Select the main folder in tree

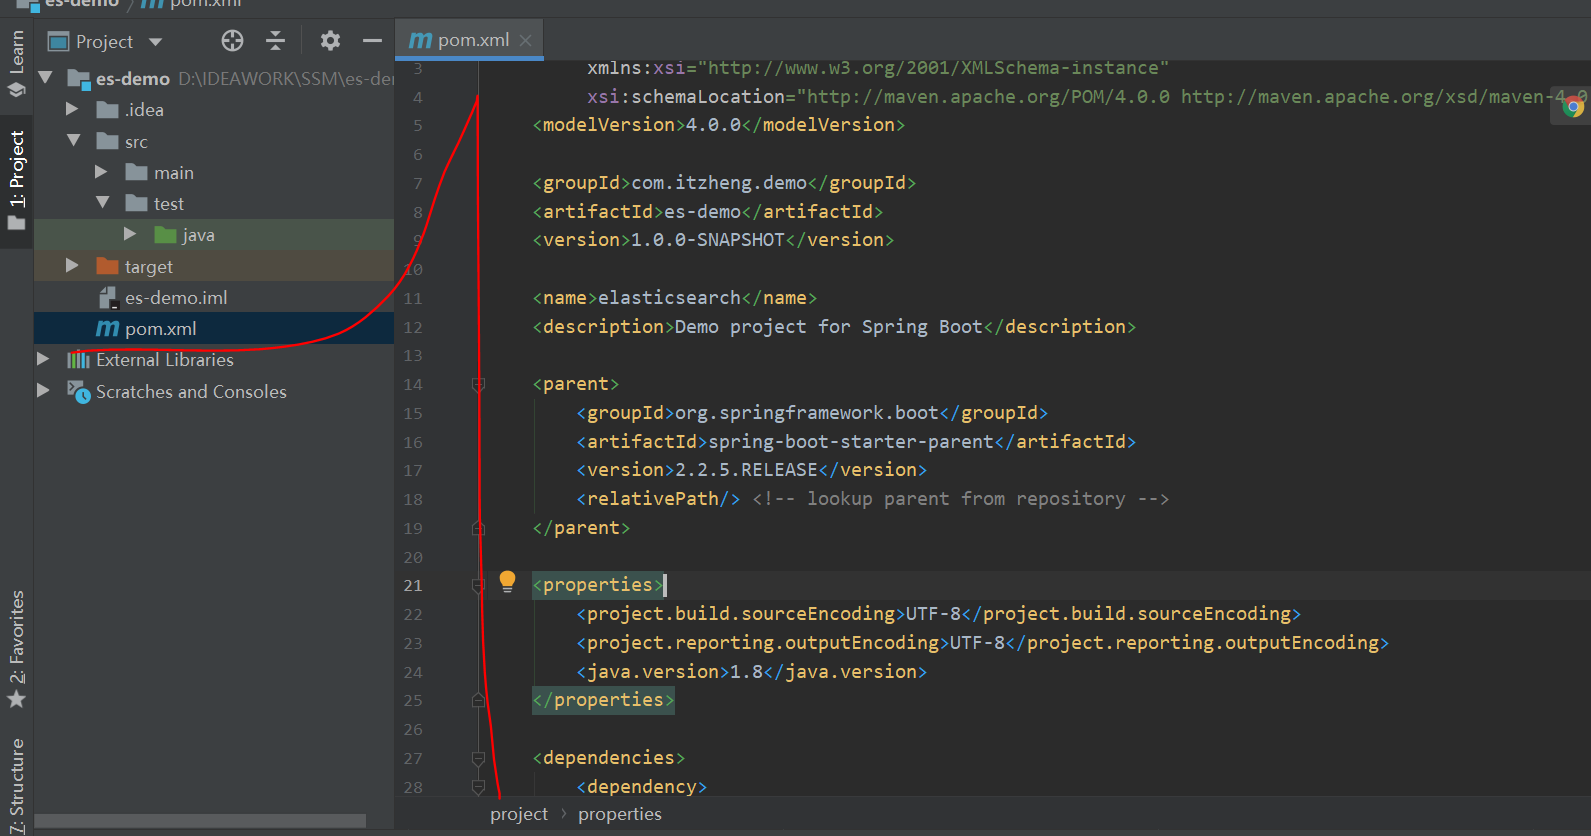(x=160, y=173)
